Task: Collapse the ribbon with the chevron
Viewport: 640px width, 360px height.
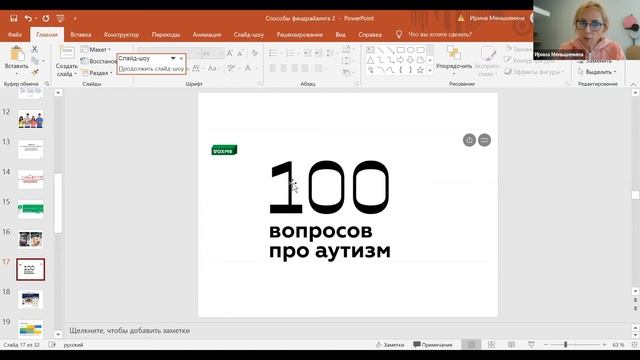Action: 633,84
